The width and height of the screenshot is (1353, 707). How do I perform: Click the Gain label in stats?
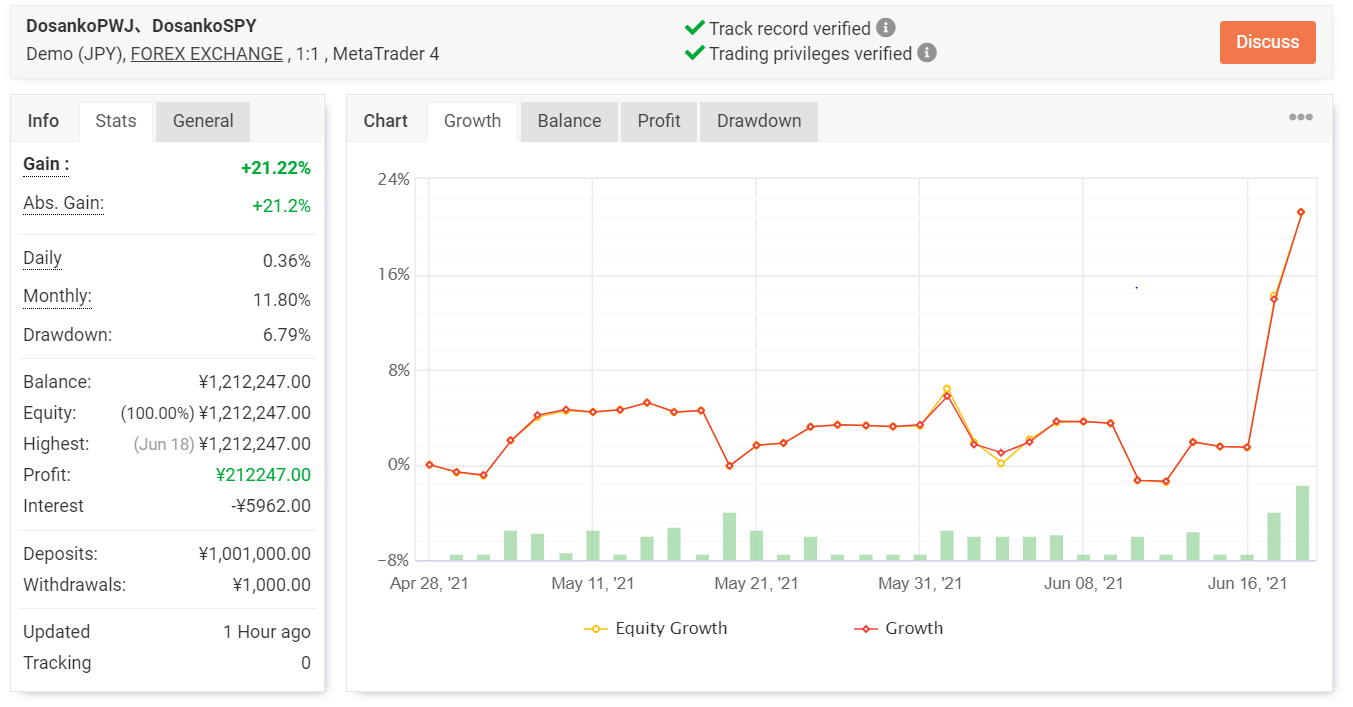click(x=46, y=164)
